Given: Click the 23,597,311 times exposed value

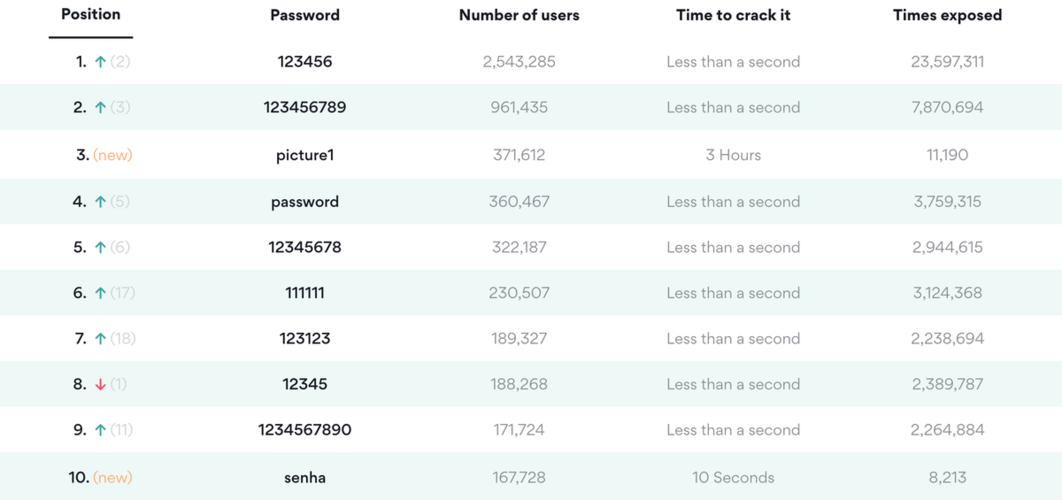Looking at the screenshot, I should coord(947,62).
